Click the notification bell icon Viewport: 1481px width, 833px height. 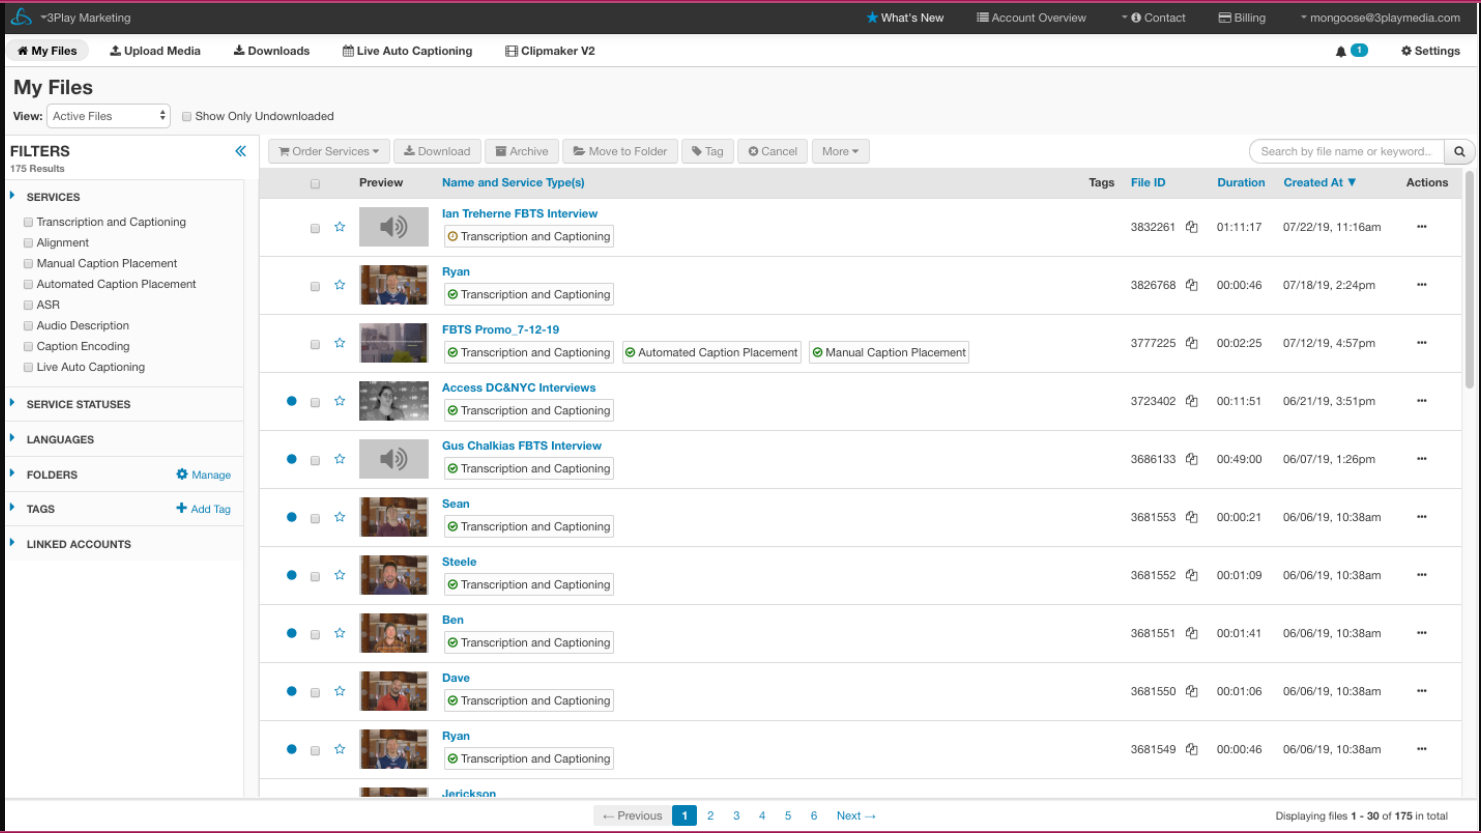click(1341, 51)
